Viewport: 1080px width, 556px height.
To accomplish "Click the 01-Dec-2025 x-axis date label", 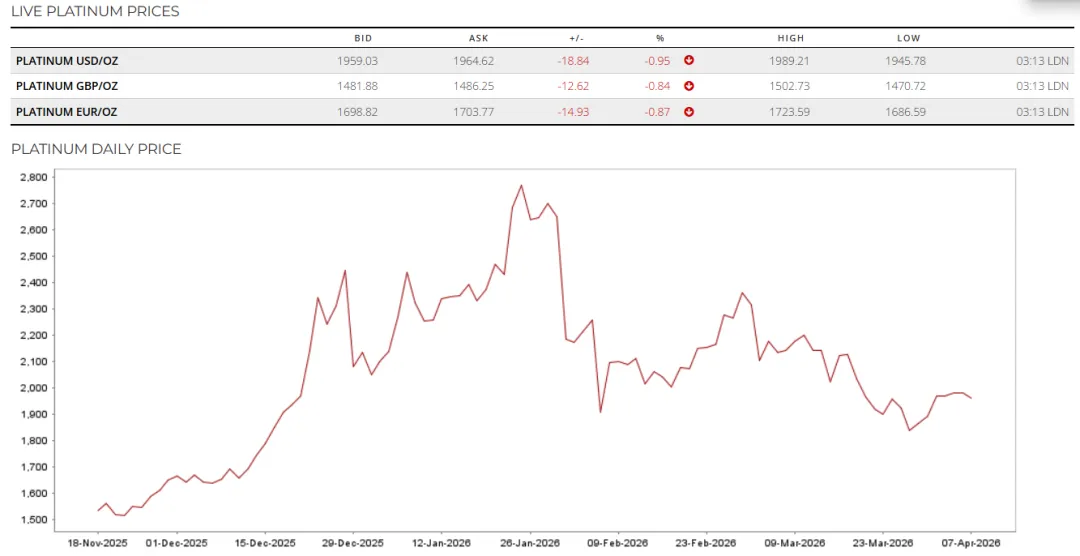I will click(x=176, y=543).
